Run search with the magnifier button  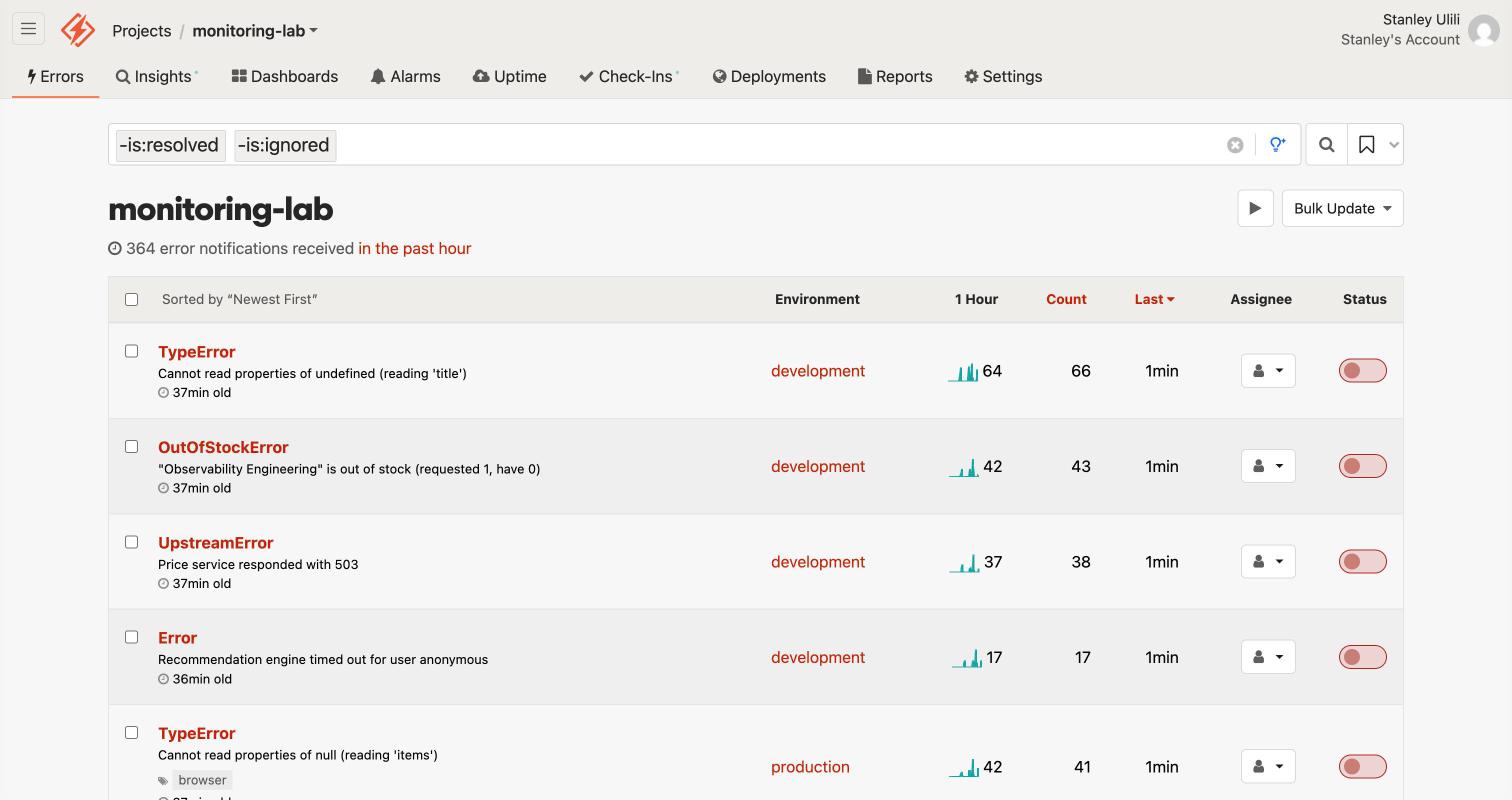[1326, 145]
